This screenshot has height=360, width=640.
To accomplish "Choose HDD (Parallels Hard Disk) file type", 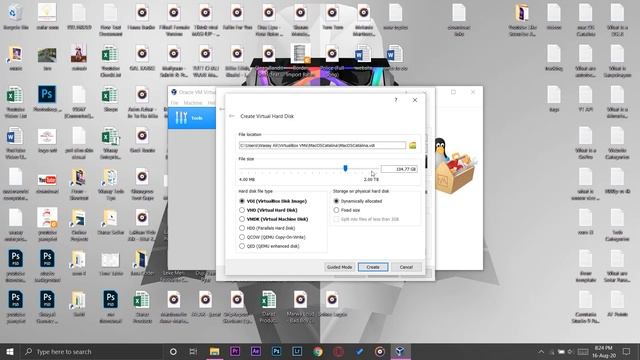I will [267, 228].
